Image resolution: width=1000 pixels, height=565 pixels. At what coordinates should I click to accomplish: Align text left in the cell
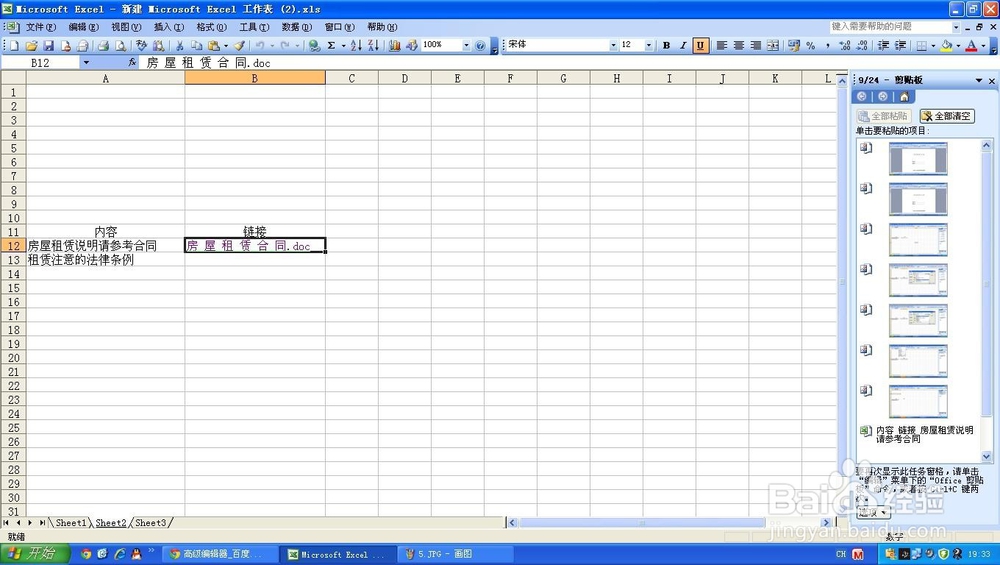click(721, 45)
